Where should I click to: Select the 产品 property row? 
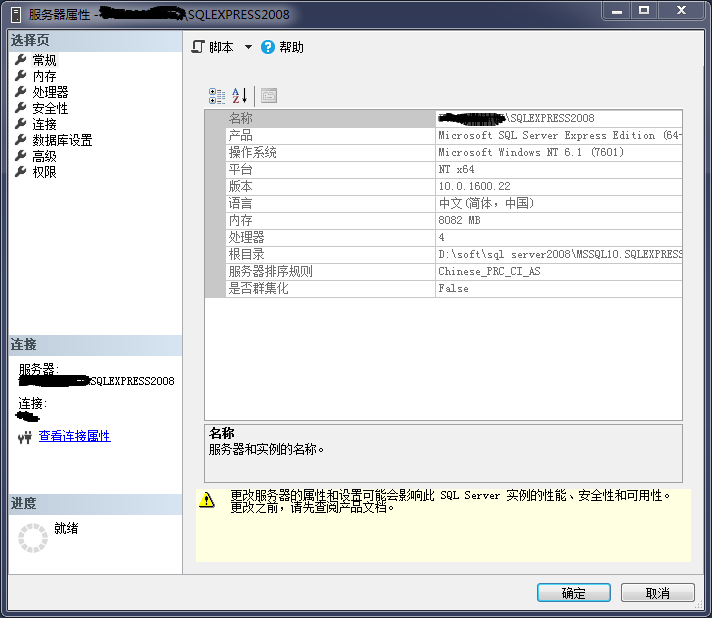click(x=444, y=135)
